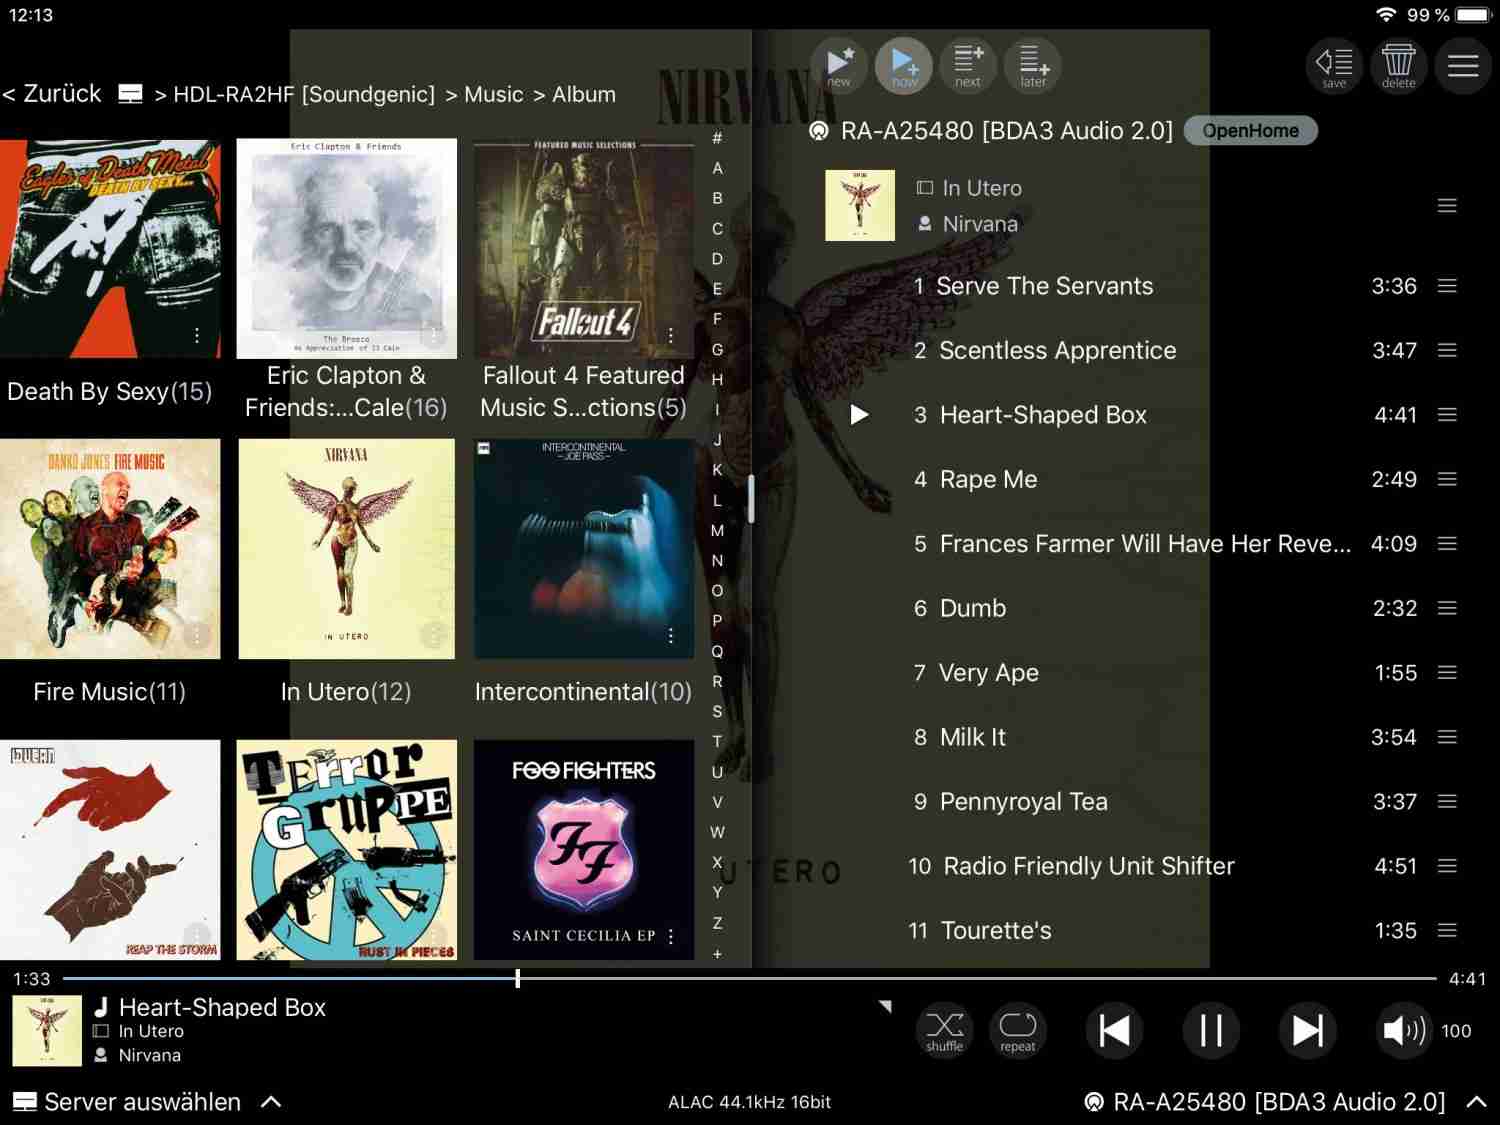Click the ALAC 44.1kHz 16bit format label

[750, 1102]
